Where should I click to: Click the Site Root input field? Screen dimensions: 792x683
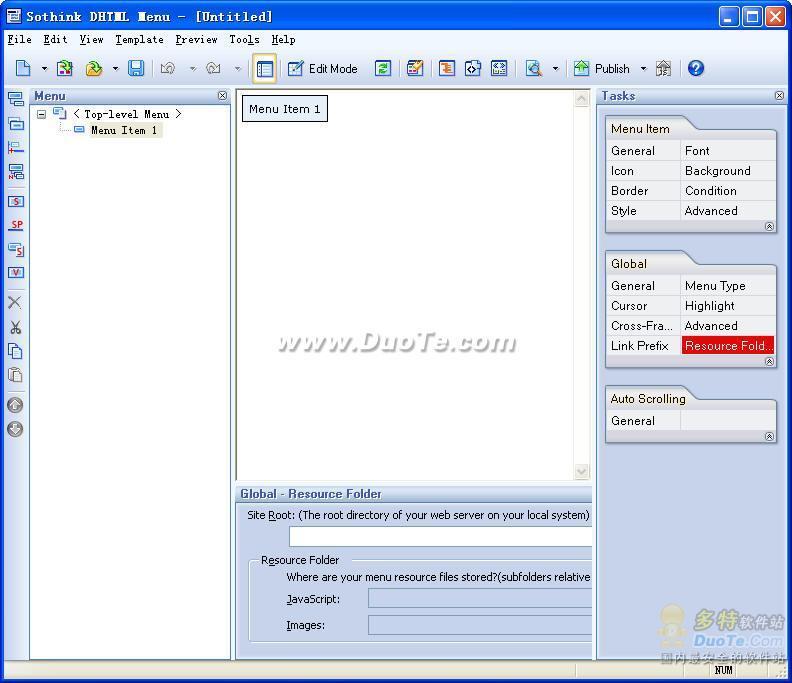pyautogui.click(x=440, y=536)
